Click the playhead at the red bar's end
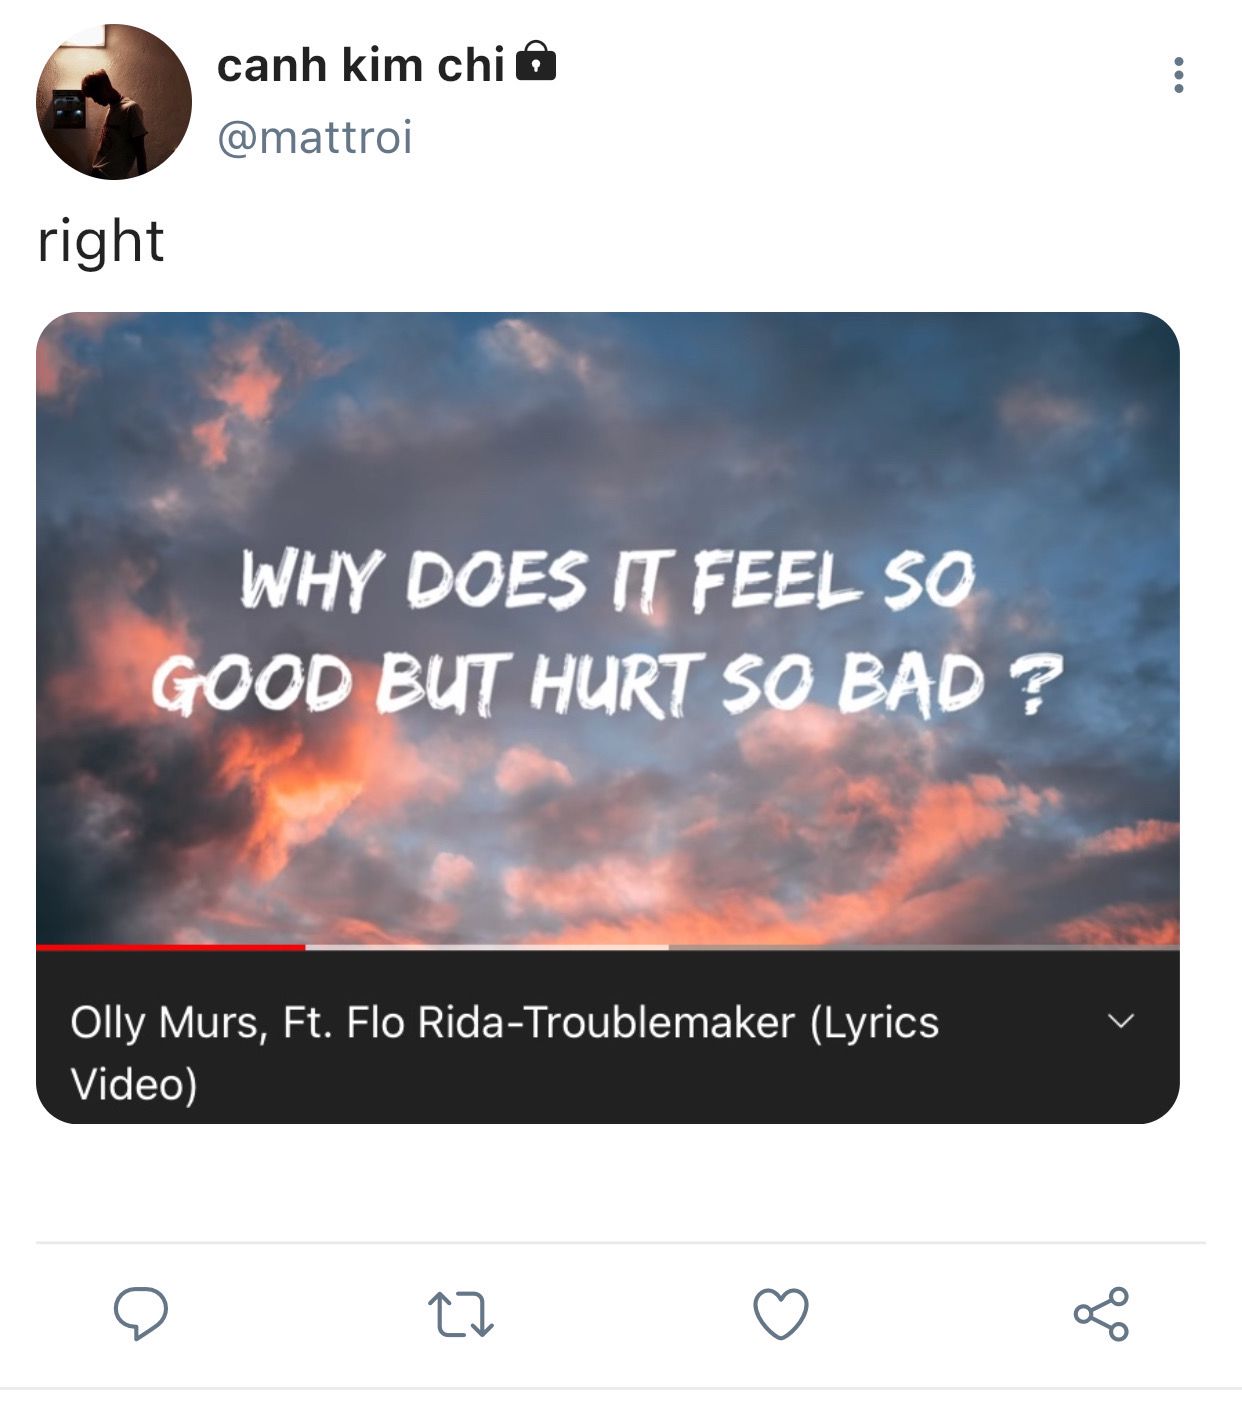Image resolution: width=1242 pixels, height=1407 pixels. coord(305,946)
